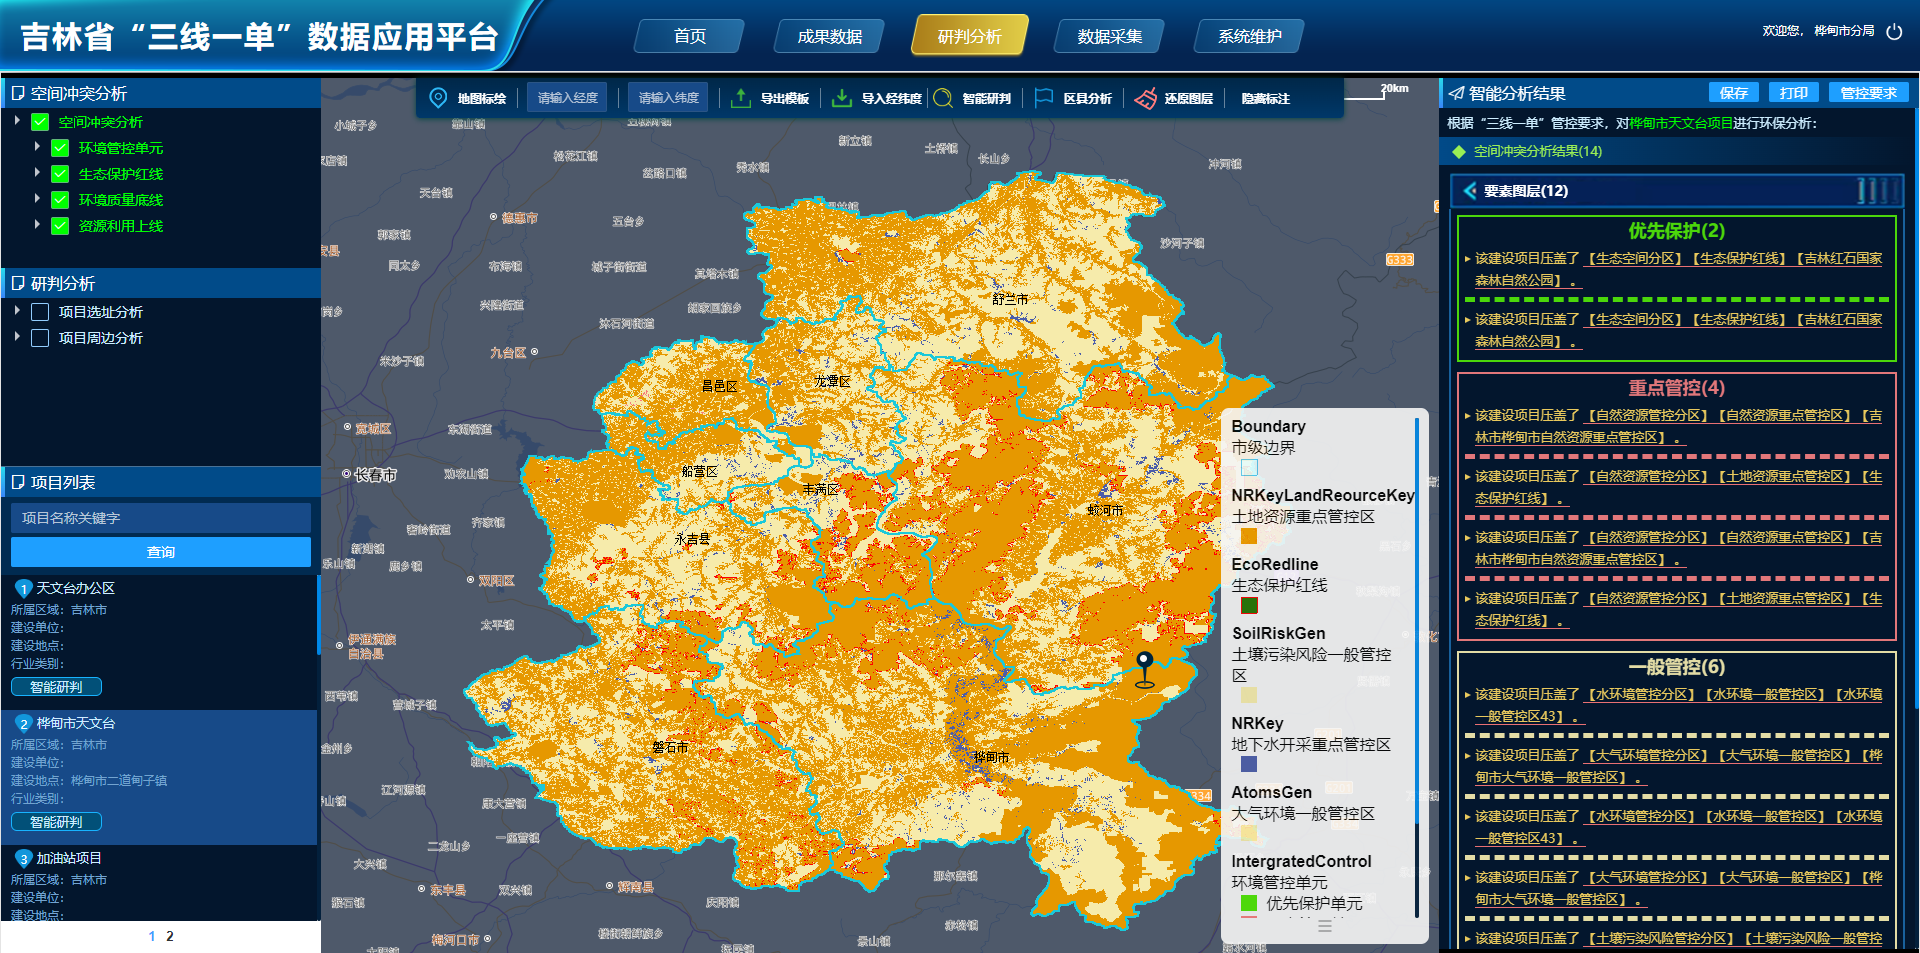
Task: Check the 项目周边分析 checkbox
Action: [40, 338]
